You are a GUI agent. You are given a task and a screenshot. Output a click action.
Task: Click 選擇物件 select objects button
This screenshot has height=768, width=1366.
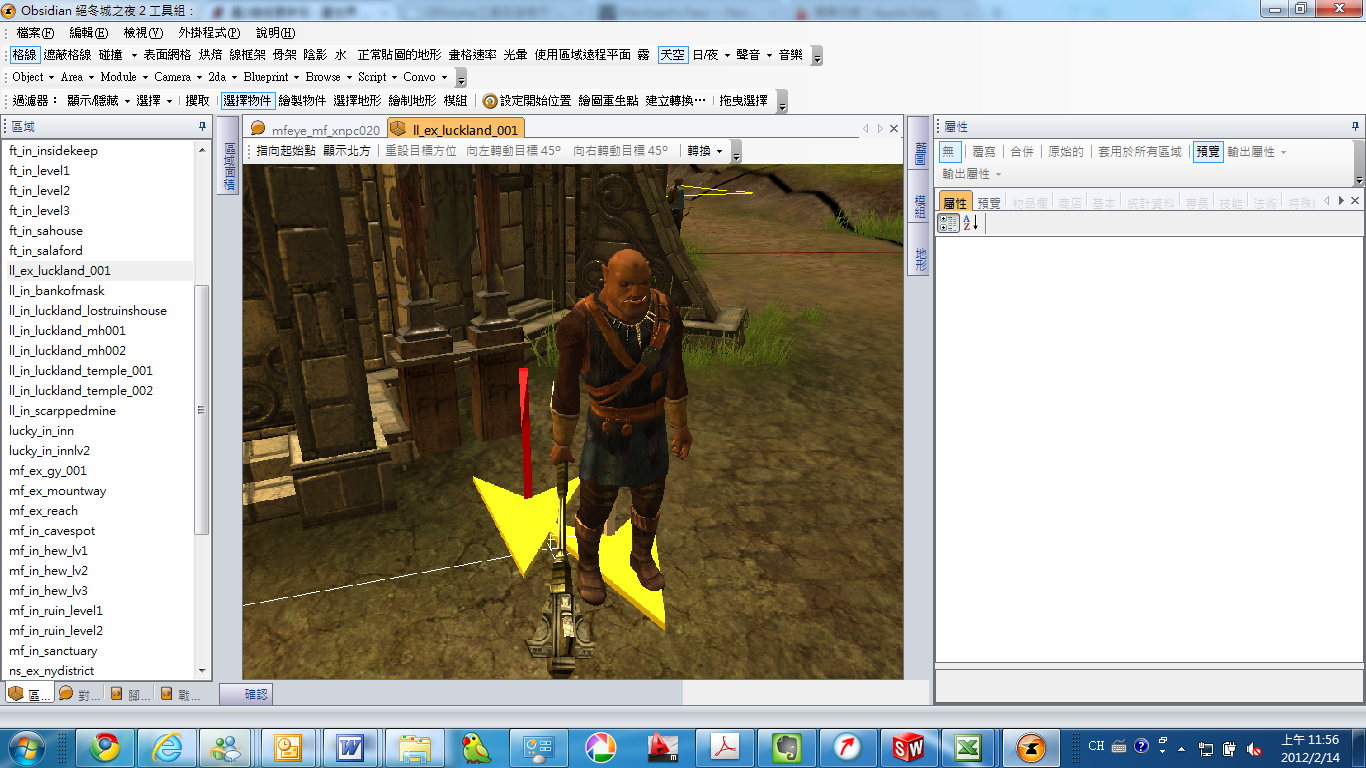[247, 101]
